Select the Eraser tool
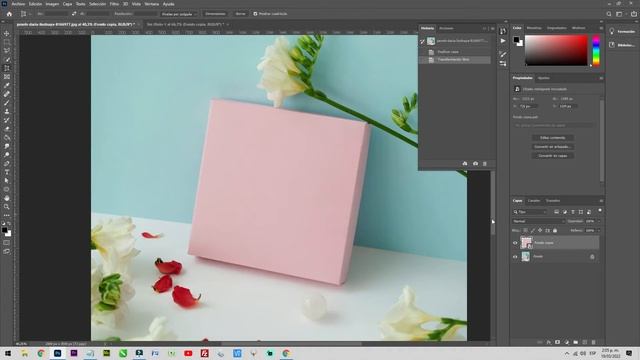 7,129
